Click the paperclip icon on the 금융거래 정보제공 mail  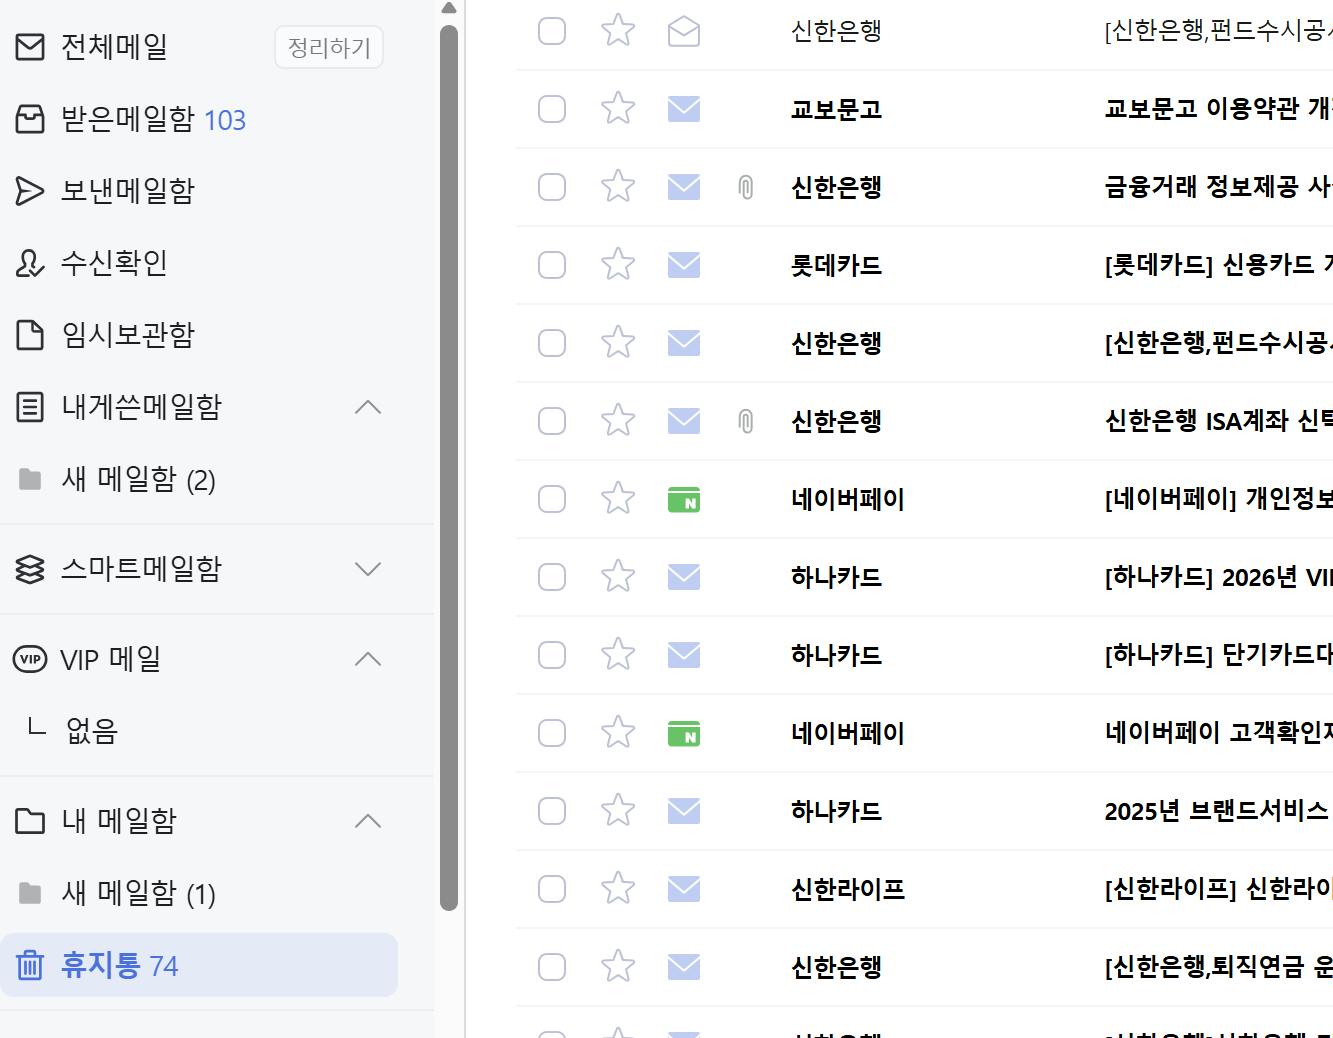pos(746,187)
